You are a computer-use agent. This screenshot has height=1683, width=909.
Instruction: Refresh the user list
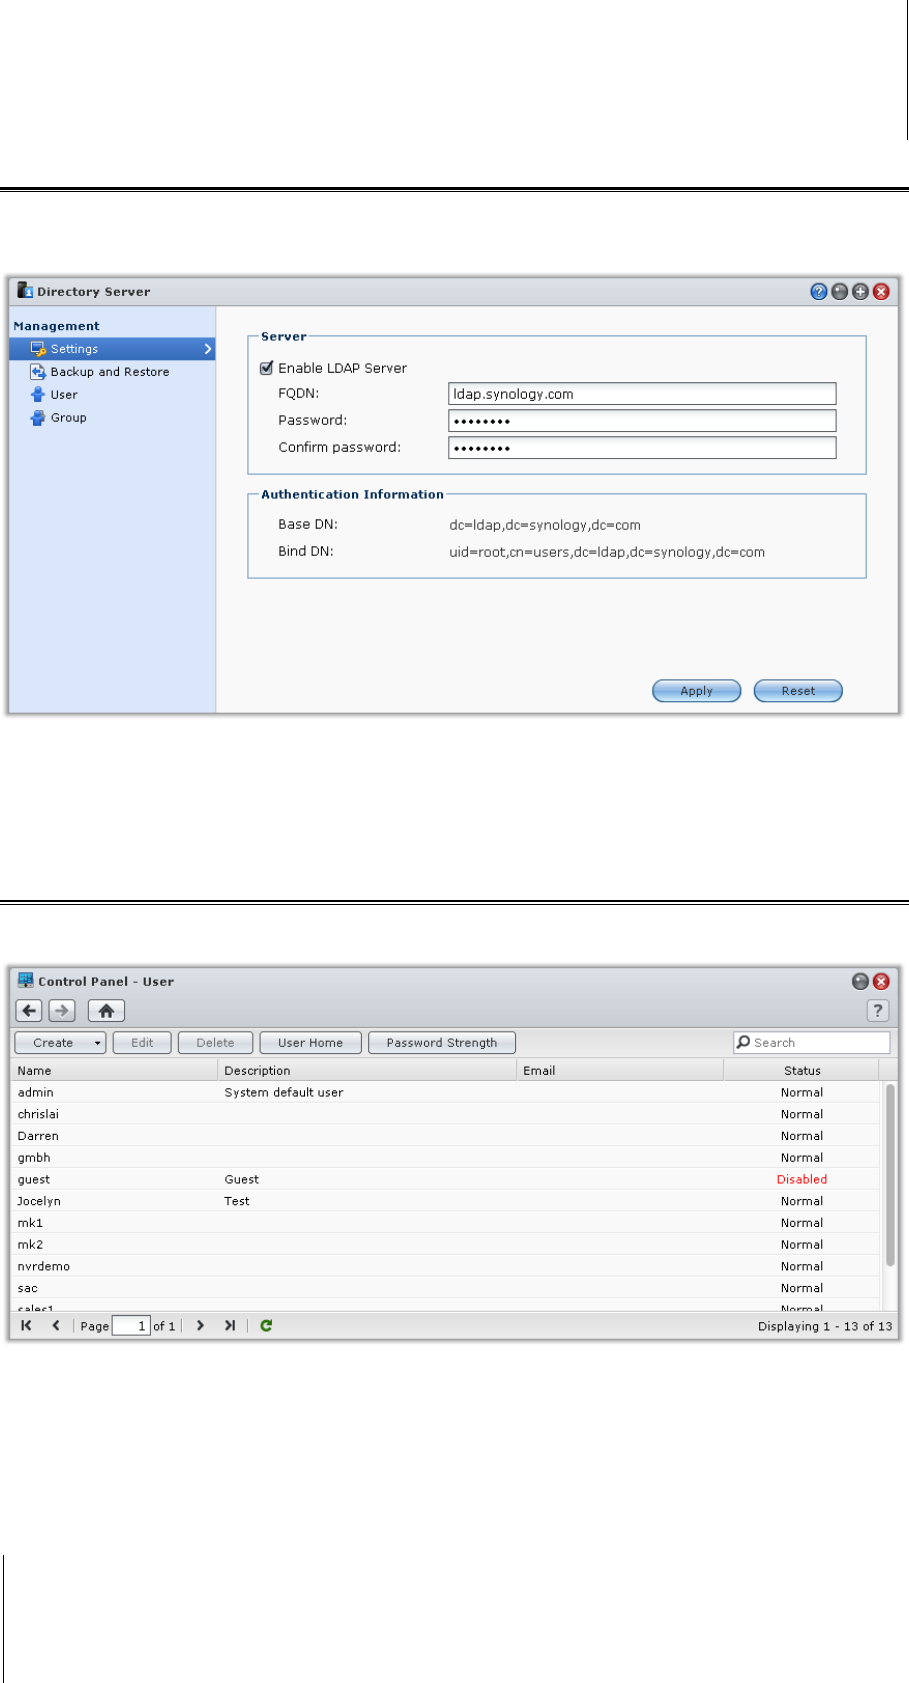pyautogui.click(x=266, y=1326)
